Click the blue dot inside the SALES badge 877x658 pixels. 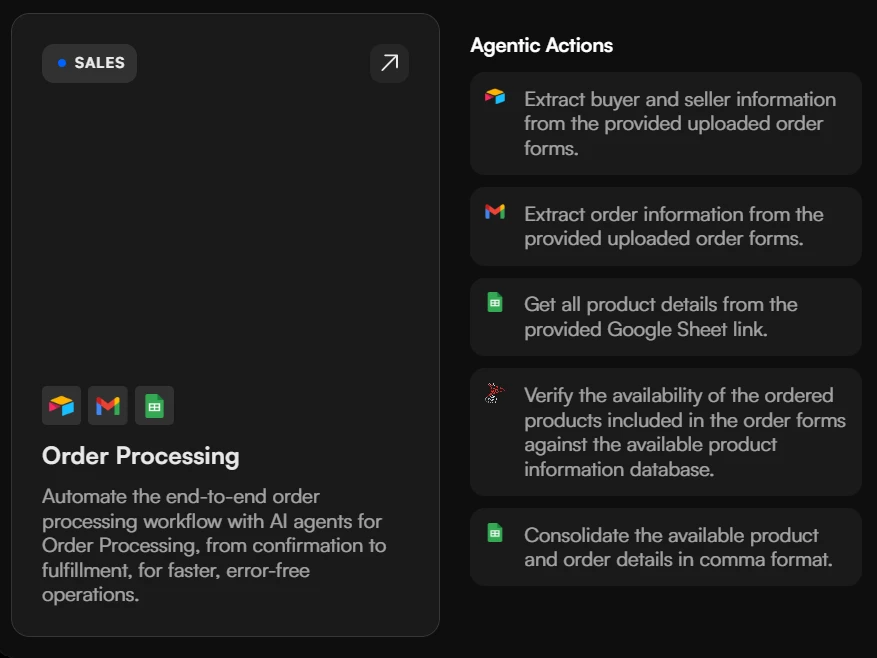64,63
